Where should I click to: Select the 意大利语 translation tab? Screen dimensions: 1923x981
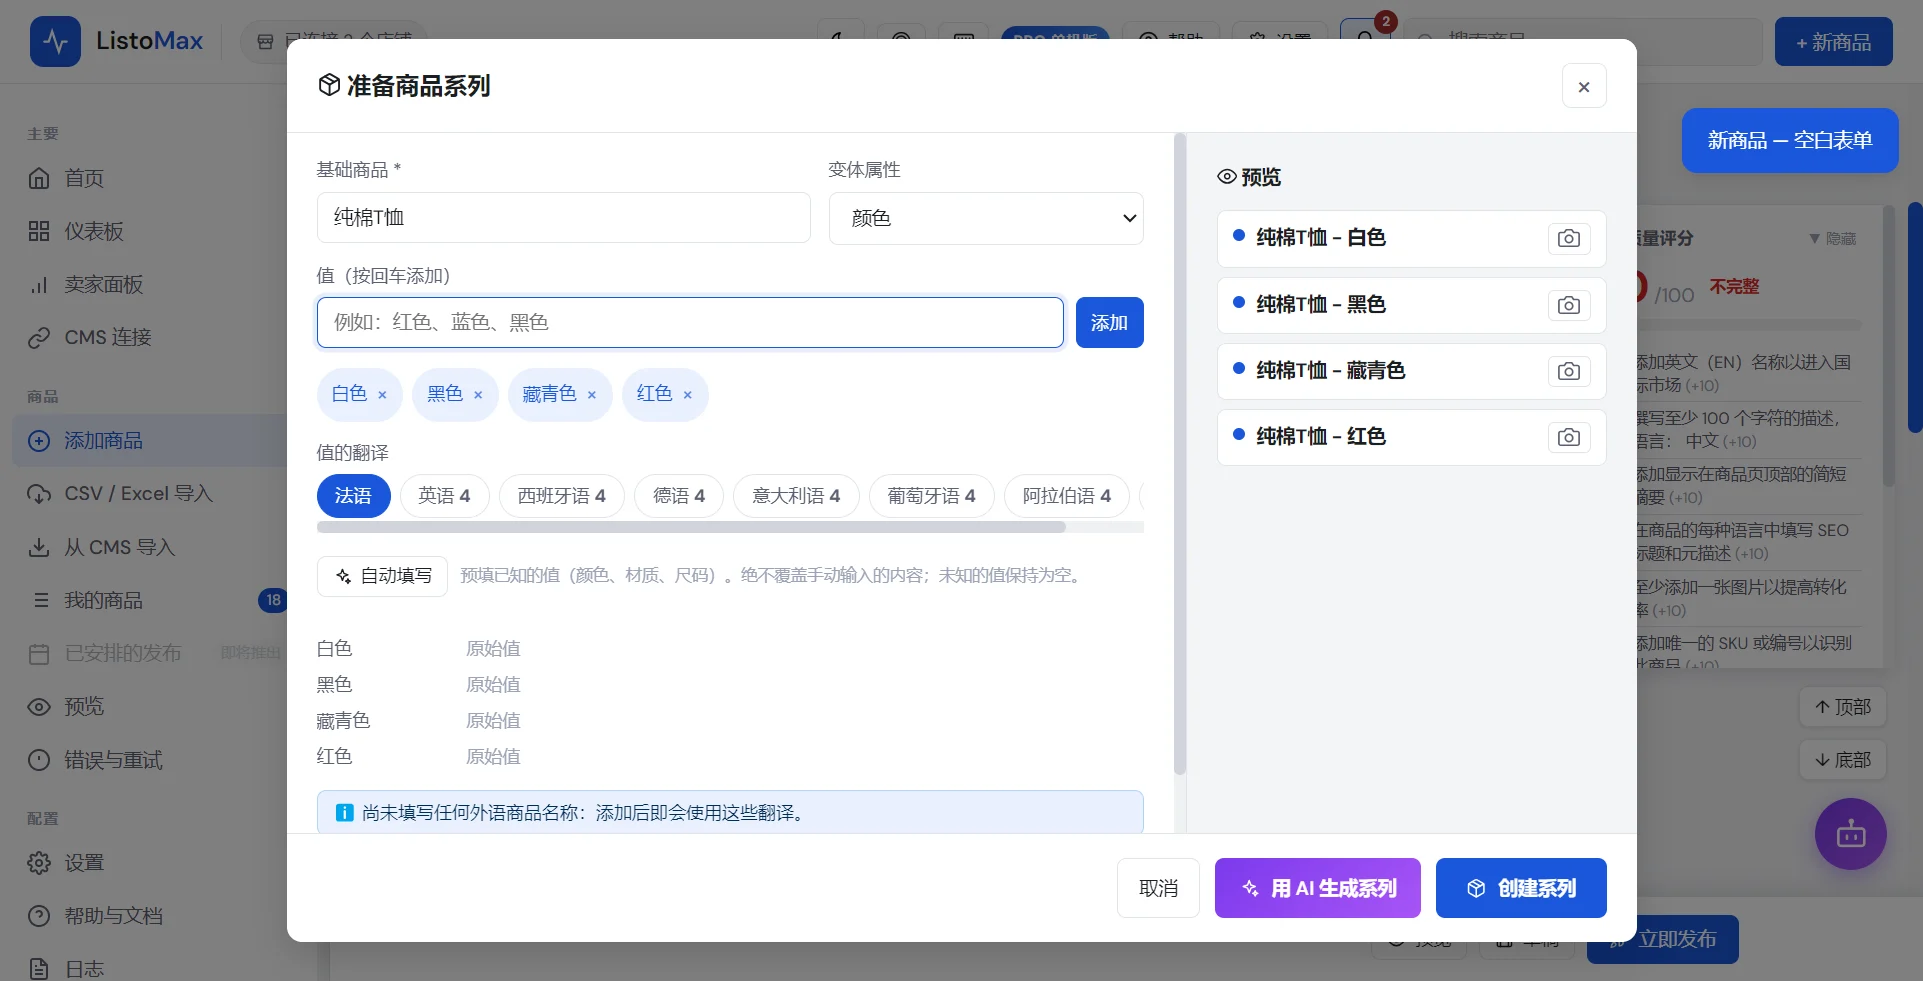tap(796, 496)
